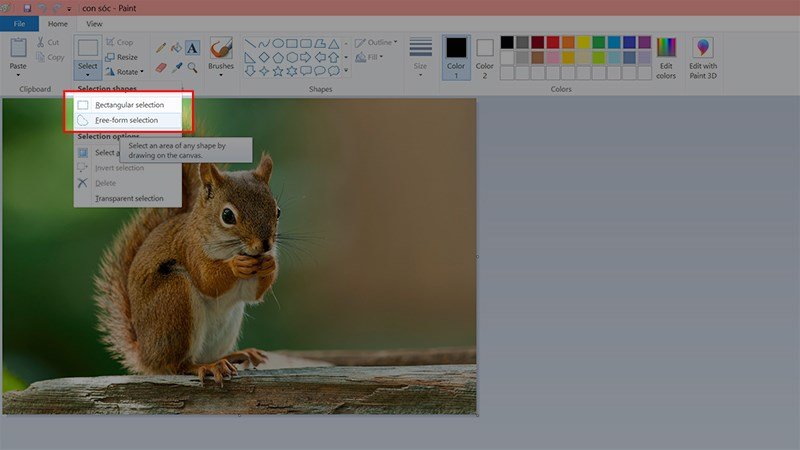Open Edit with Paint 3D

click(x=702, y=59)
